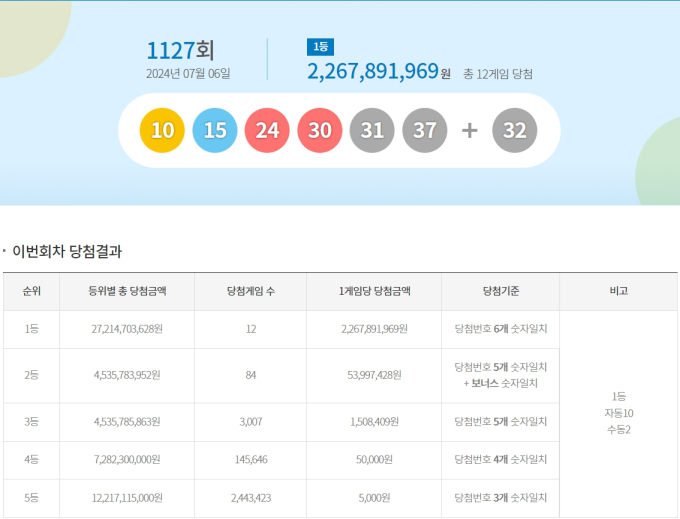Click the 2등 rank cell

coord(31,375)
